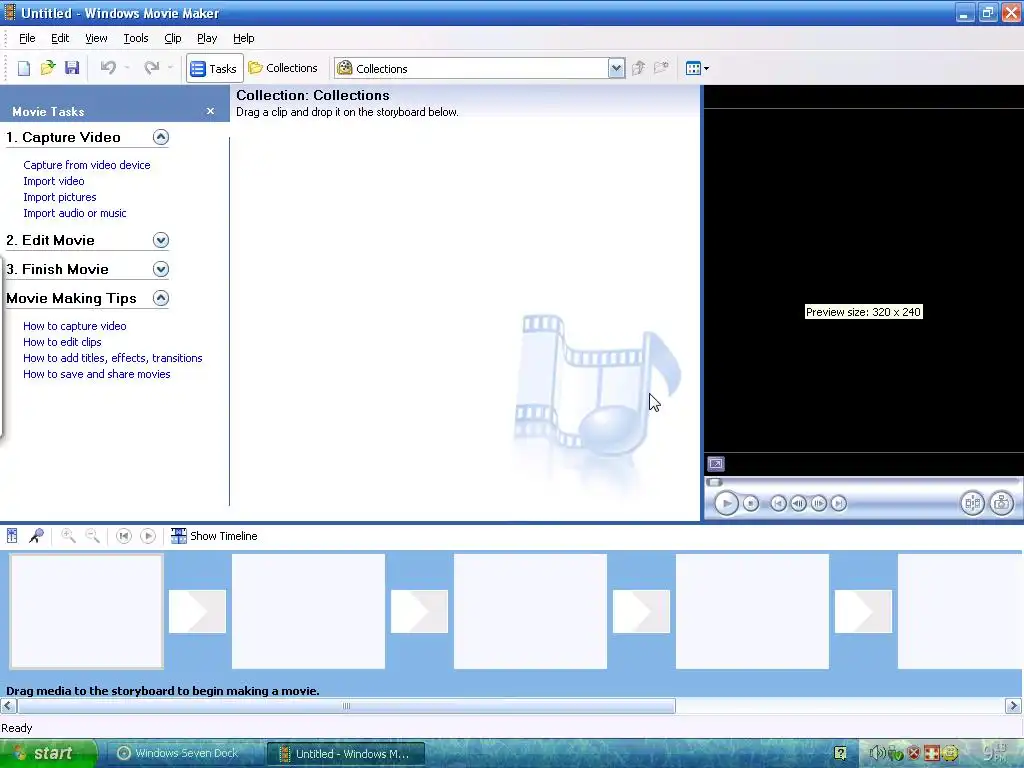Click Import video link
This screenshot has height=768, width=1024.
pos(54,181)
